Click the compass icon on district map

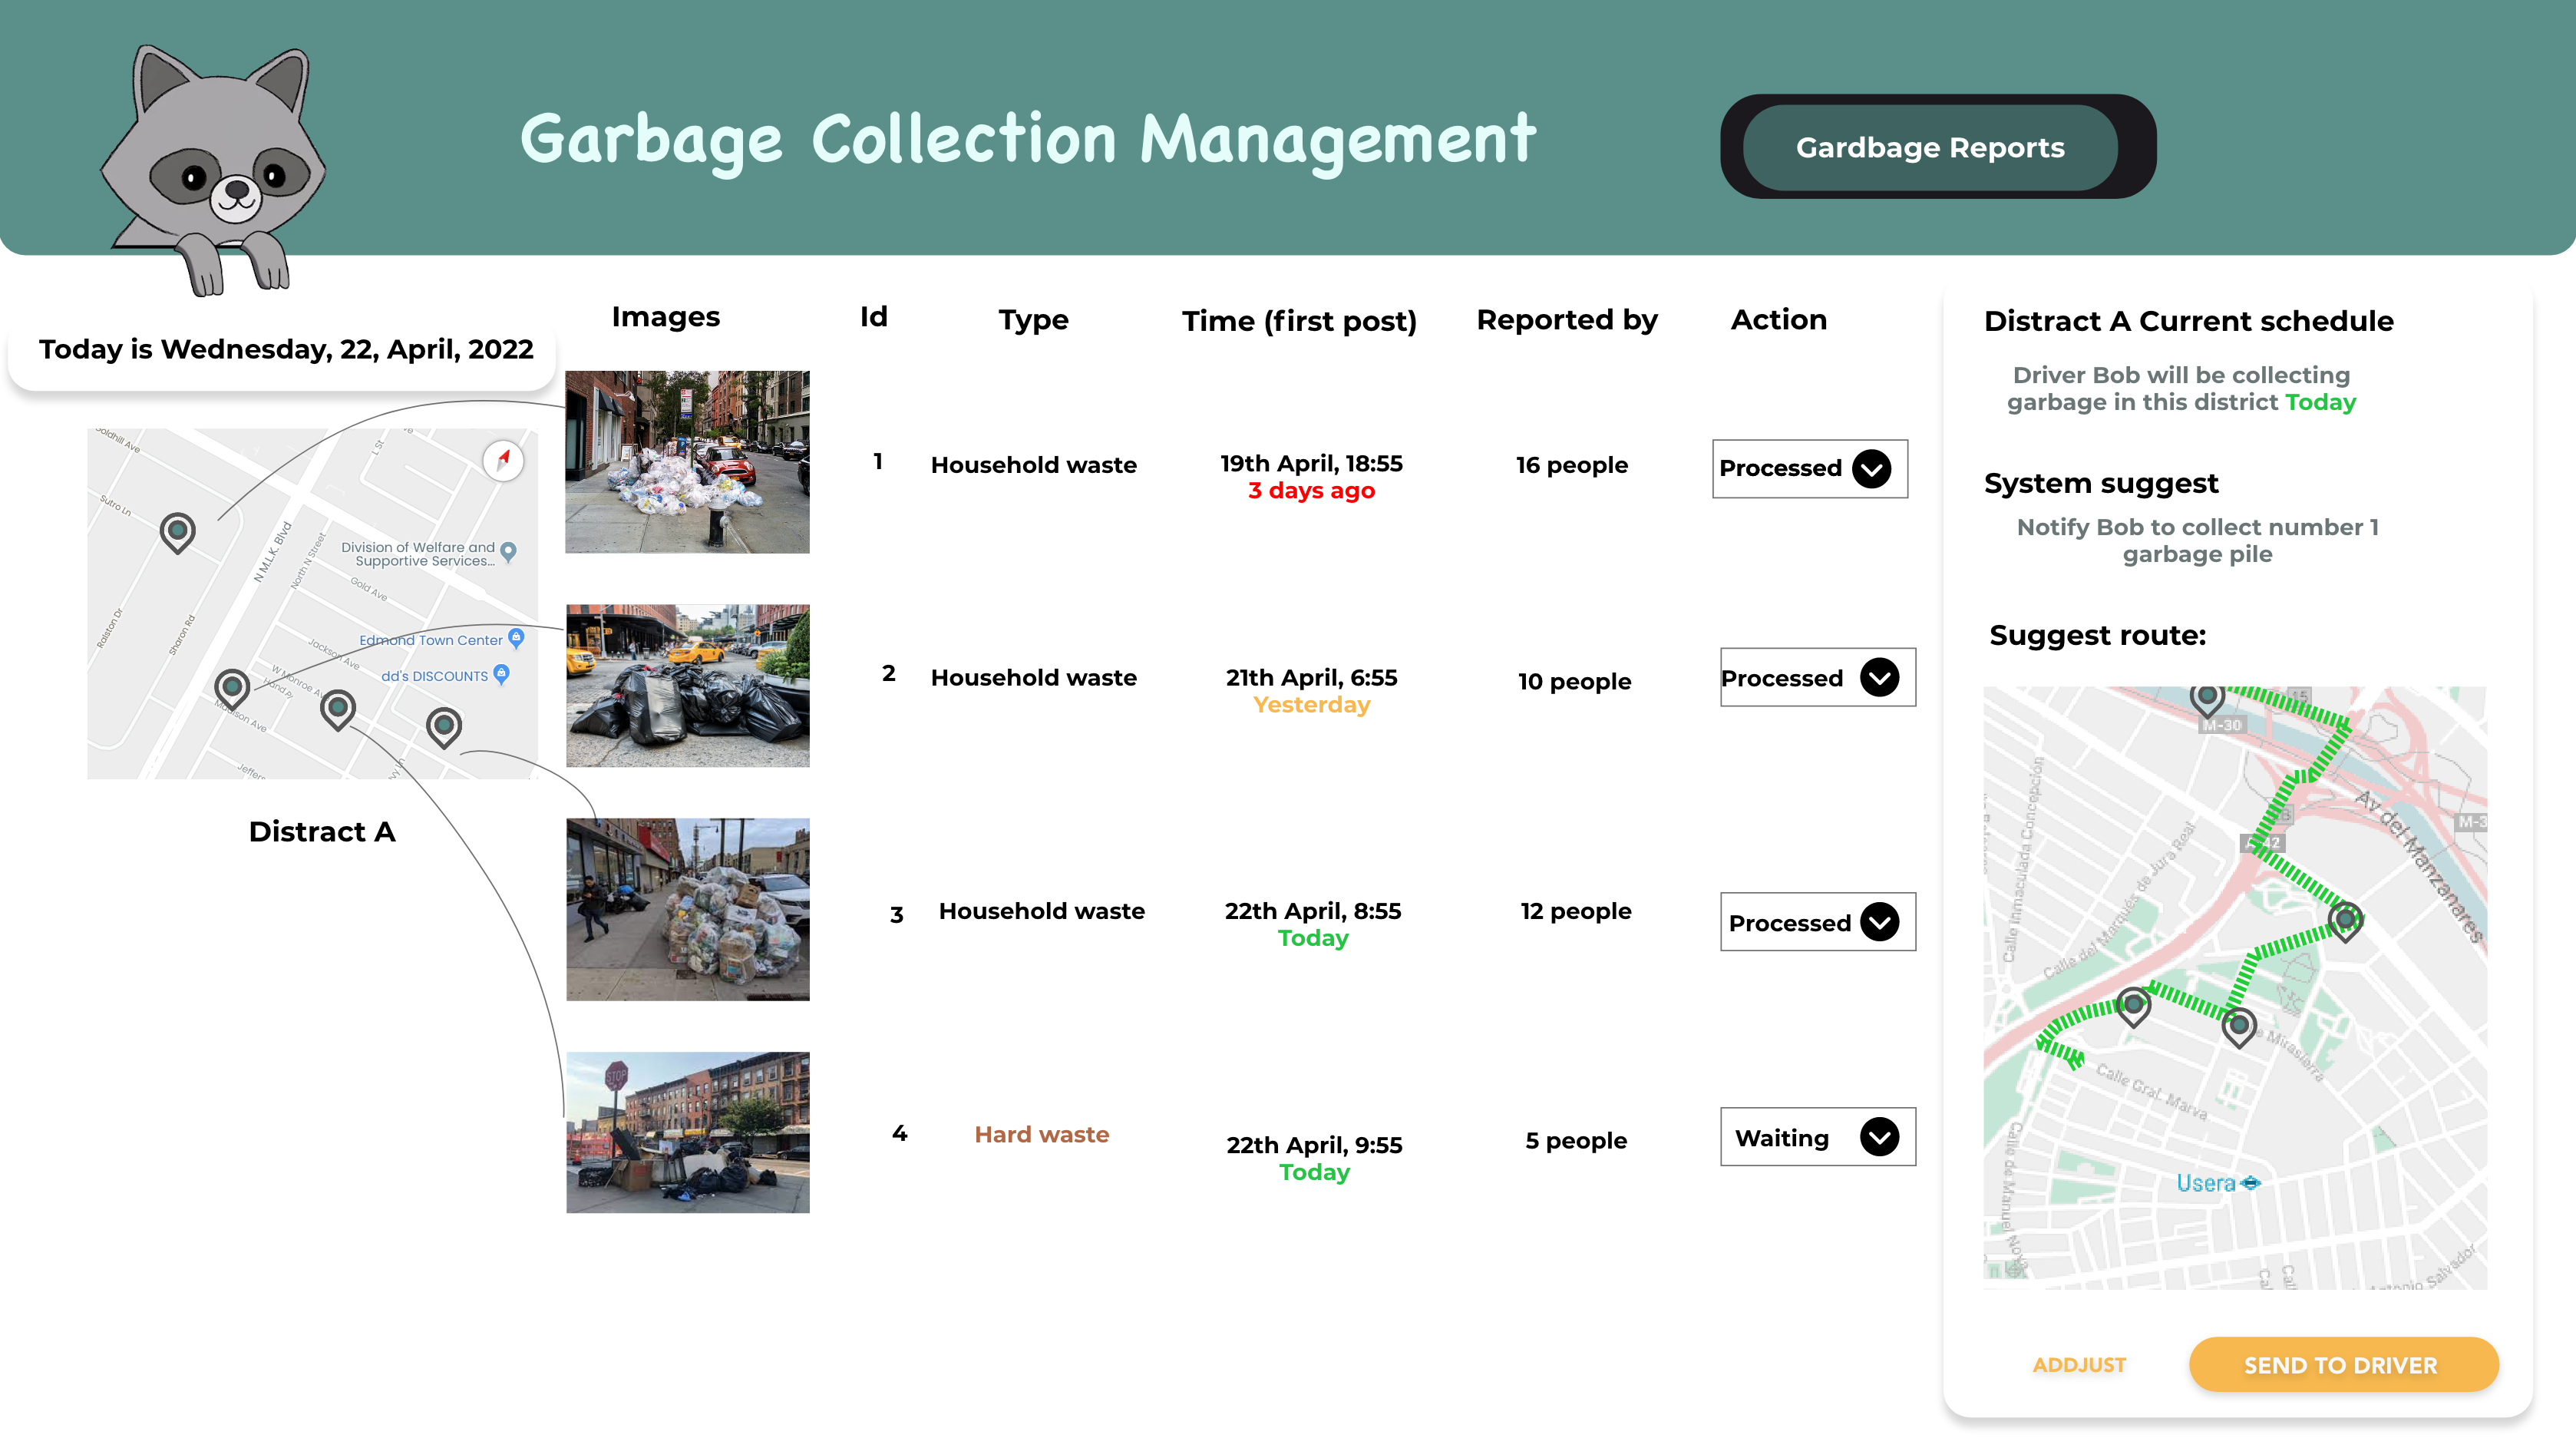(503, 461)
